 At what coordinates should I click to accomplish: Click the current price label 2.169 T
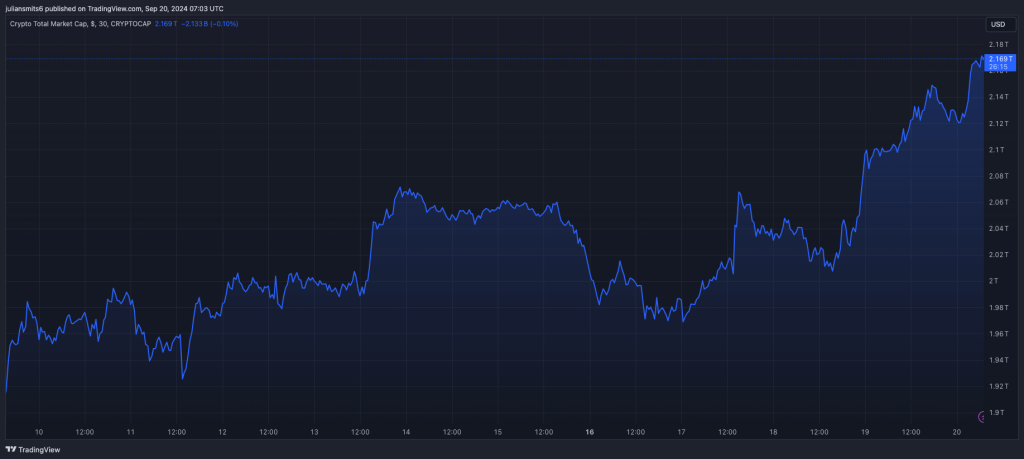(1000, 60)
